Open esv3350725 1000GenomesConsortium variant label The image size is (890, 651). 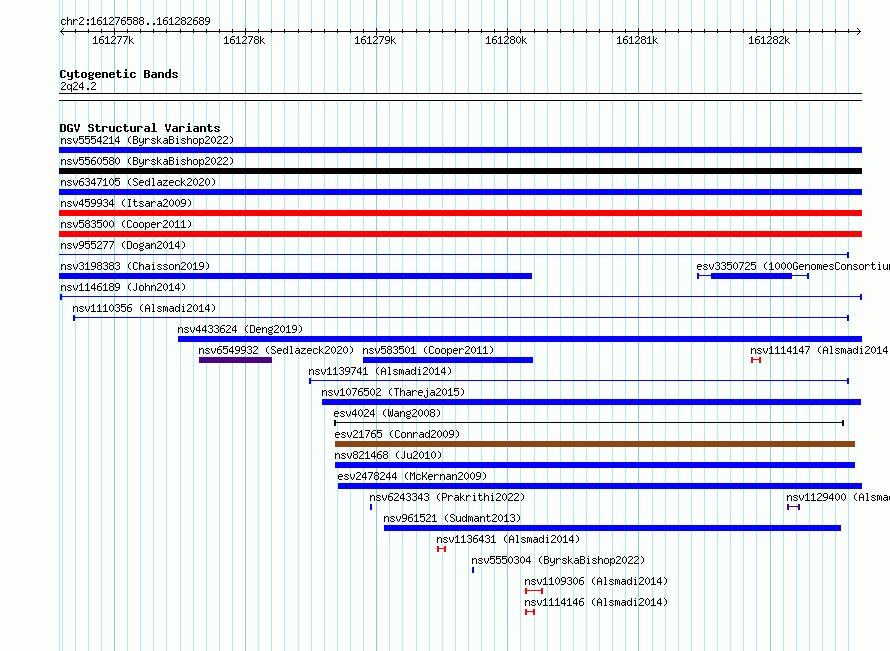pyautogui.click(x=793, y=266)
